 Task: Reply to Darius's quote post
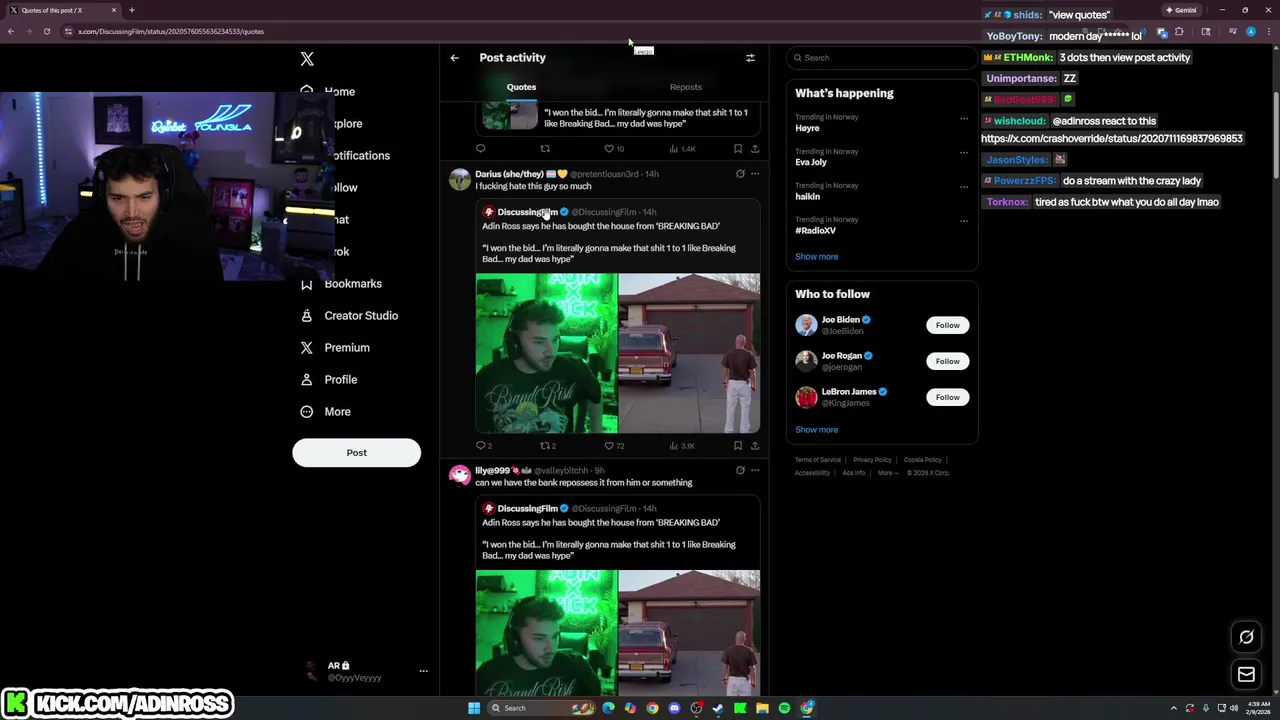(x=481, y=446)
